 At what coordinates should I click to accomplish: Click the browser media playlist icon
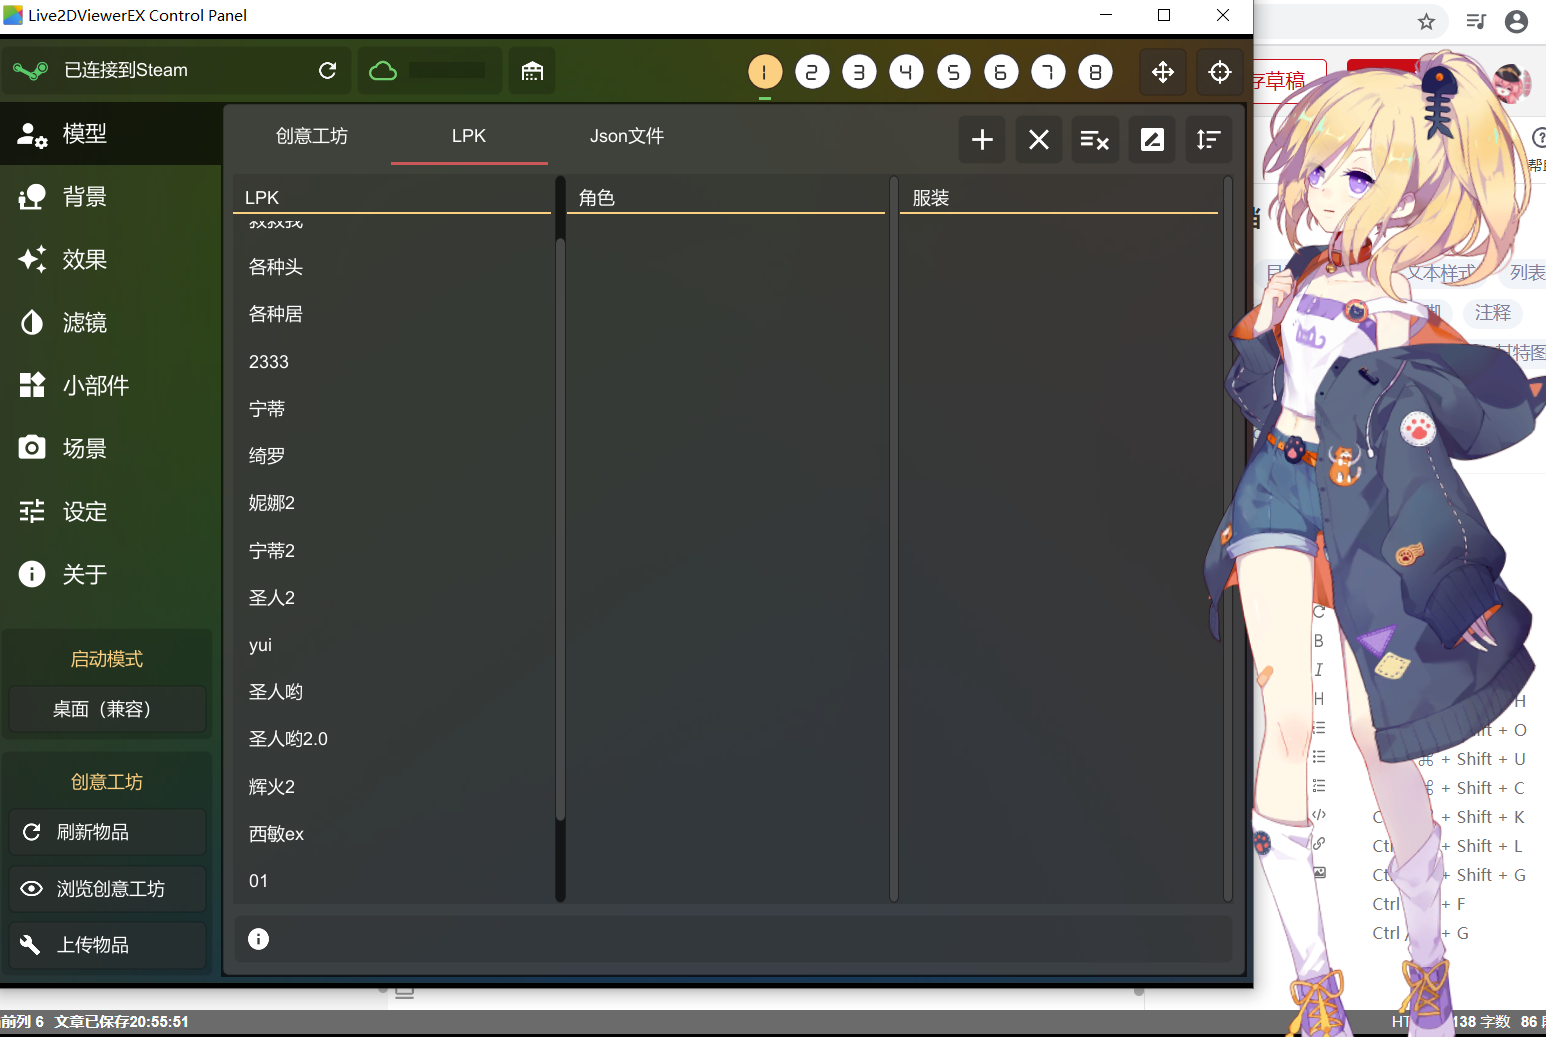tap(1476, 21)
